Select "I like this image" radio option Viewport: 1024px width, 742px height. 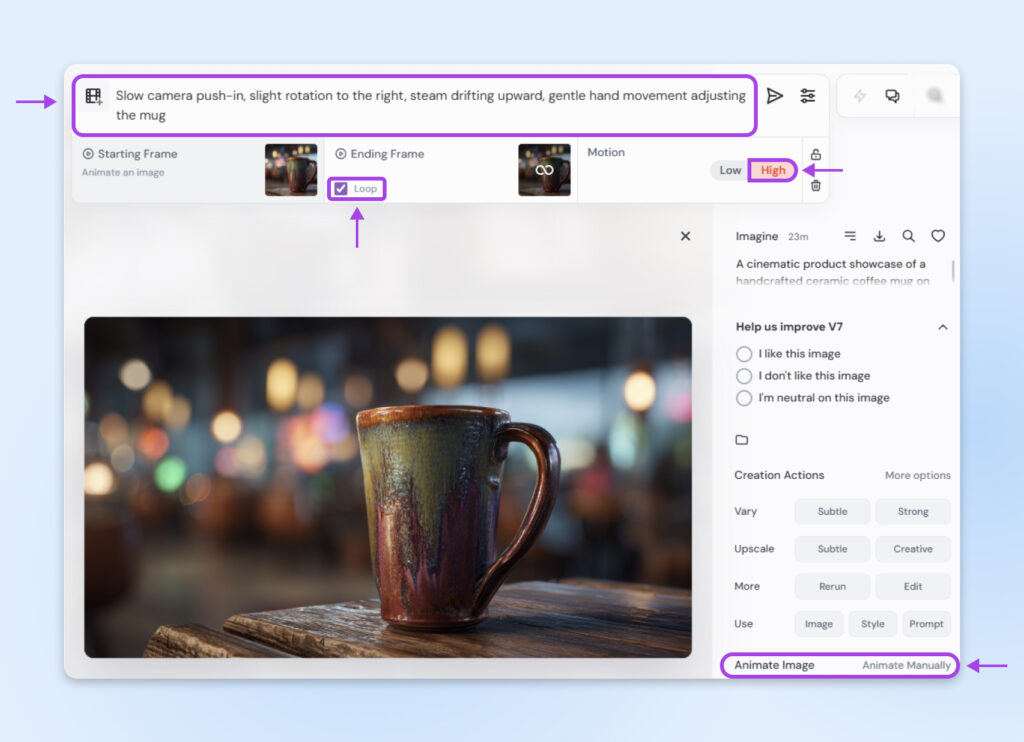coord(744,354)
